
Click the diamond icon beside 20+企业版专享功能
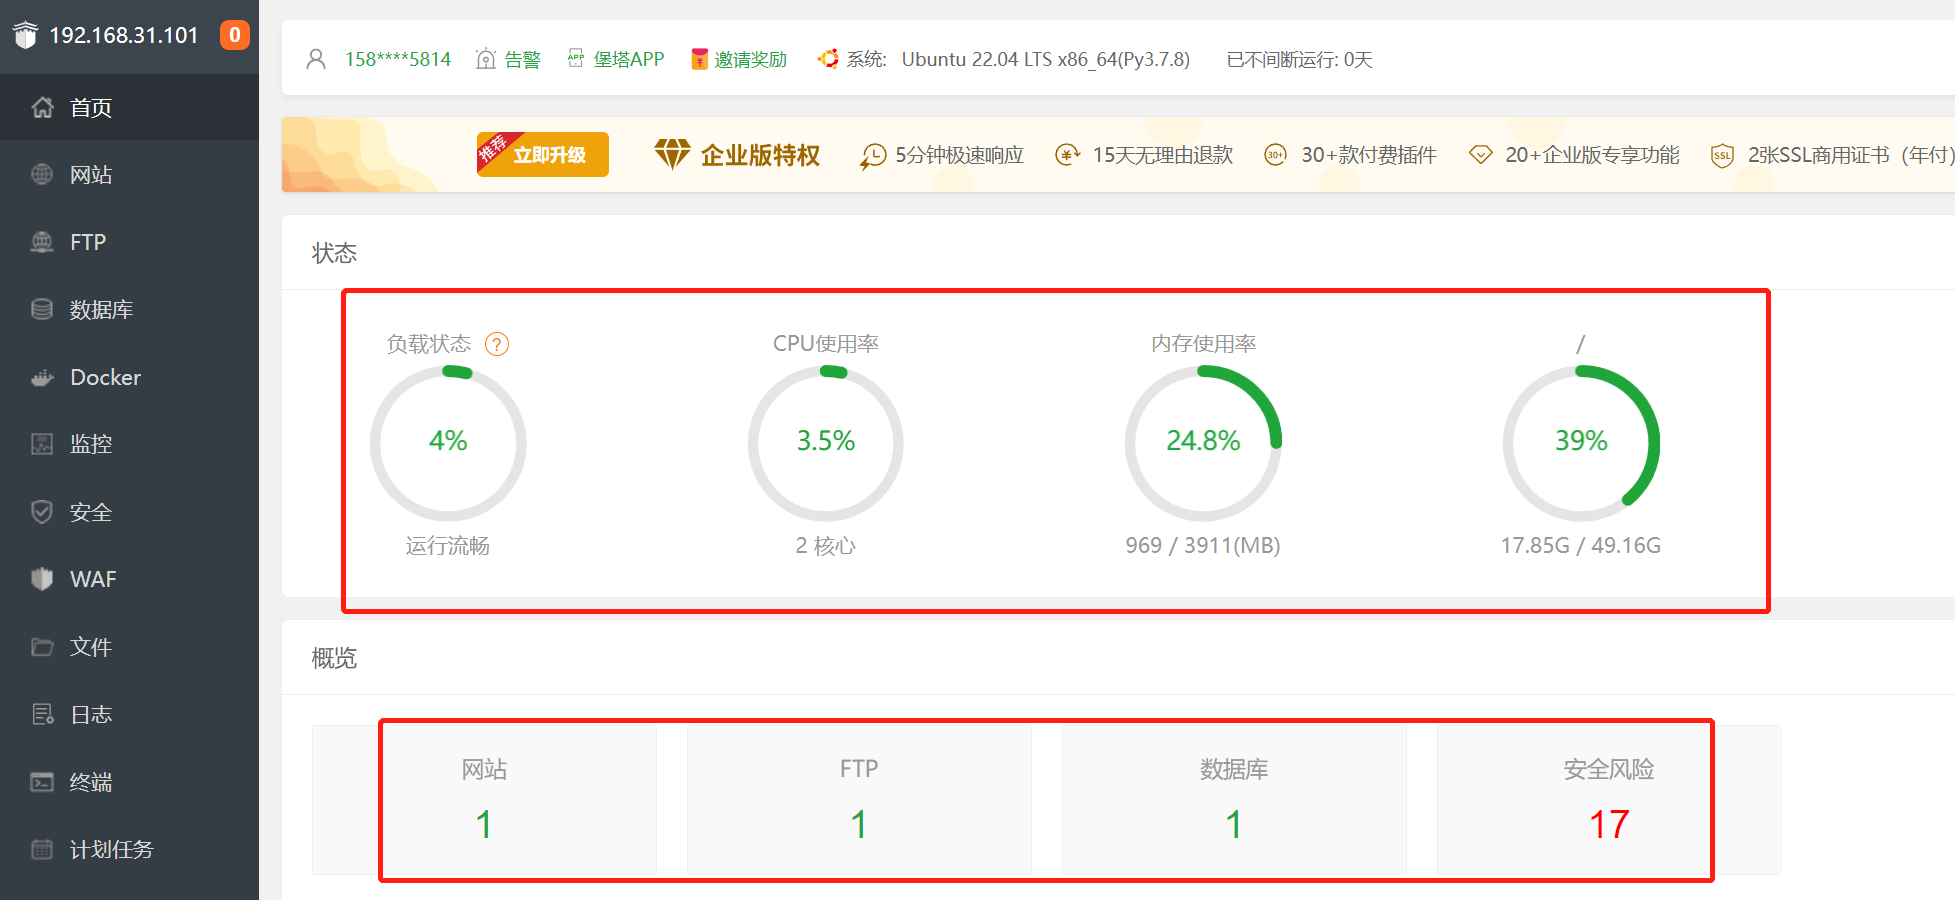pos(1480,155)
